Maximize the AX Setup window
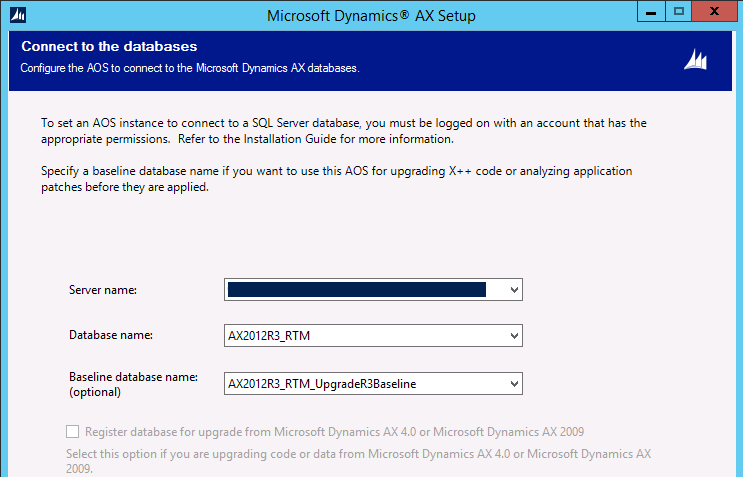 coord(678,12)
